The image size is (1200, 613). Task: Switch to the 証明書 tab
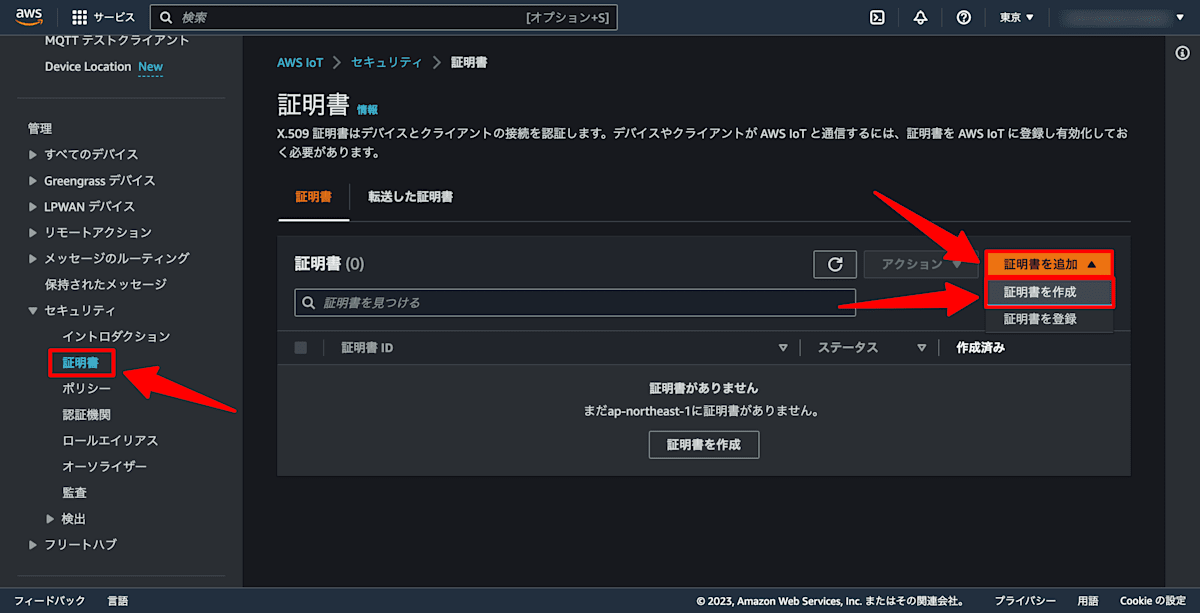pos(313,197)
